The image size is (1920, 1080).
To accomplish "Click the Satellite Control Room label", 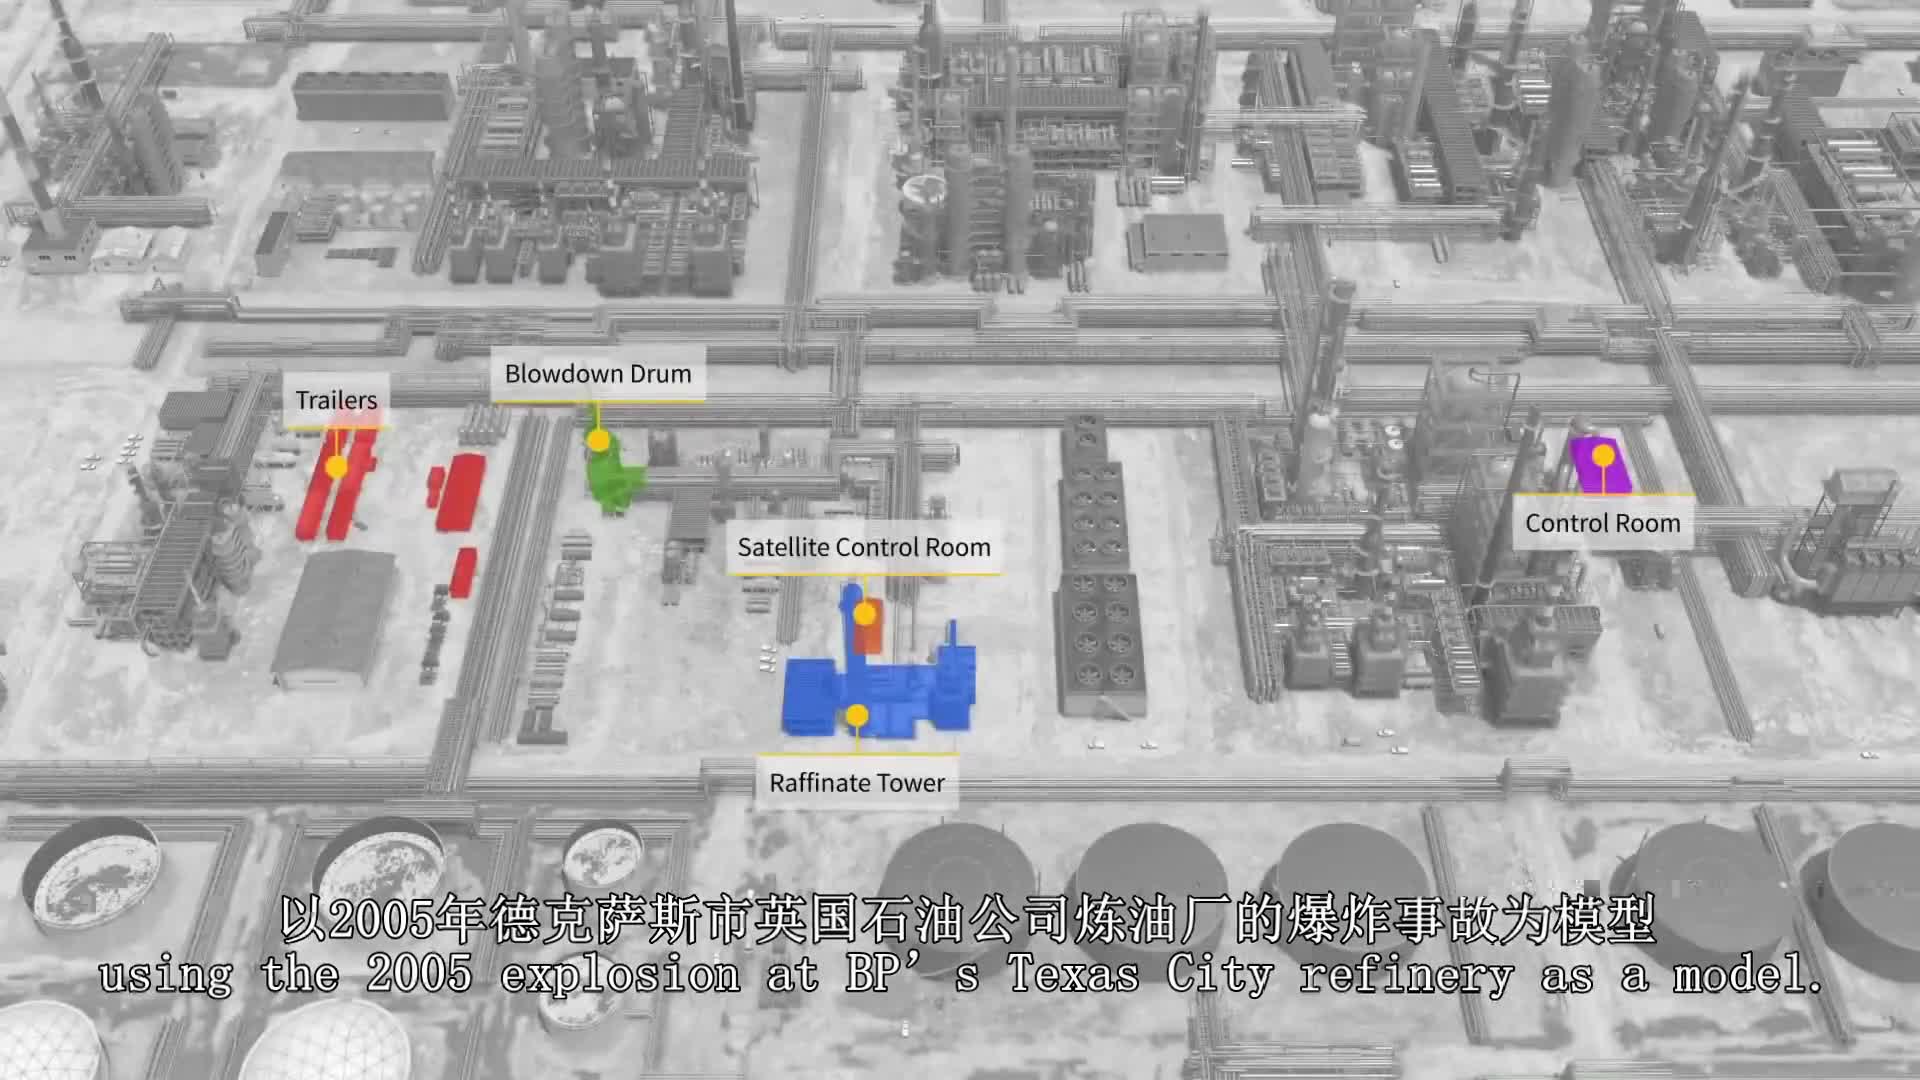I will (x=863, y=547).
